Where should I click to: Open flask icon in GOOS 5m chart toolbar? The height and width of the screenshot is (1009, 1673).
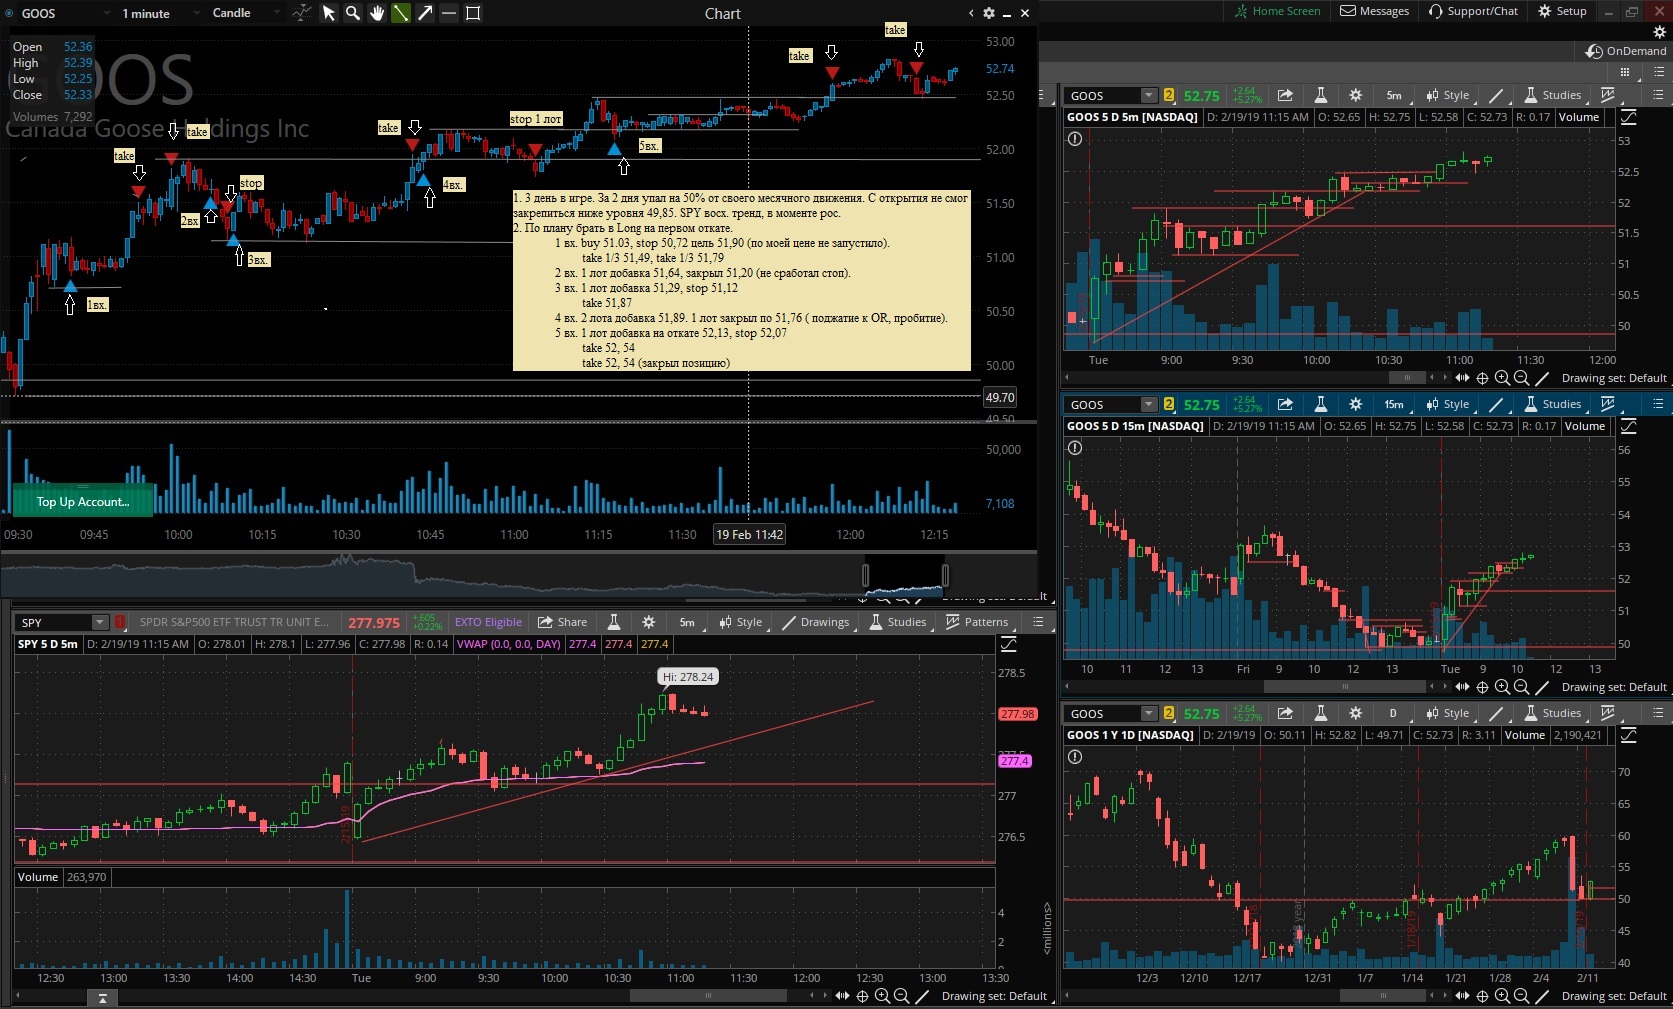click(x=1321, y=95)
